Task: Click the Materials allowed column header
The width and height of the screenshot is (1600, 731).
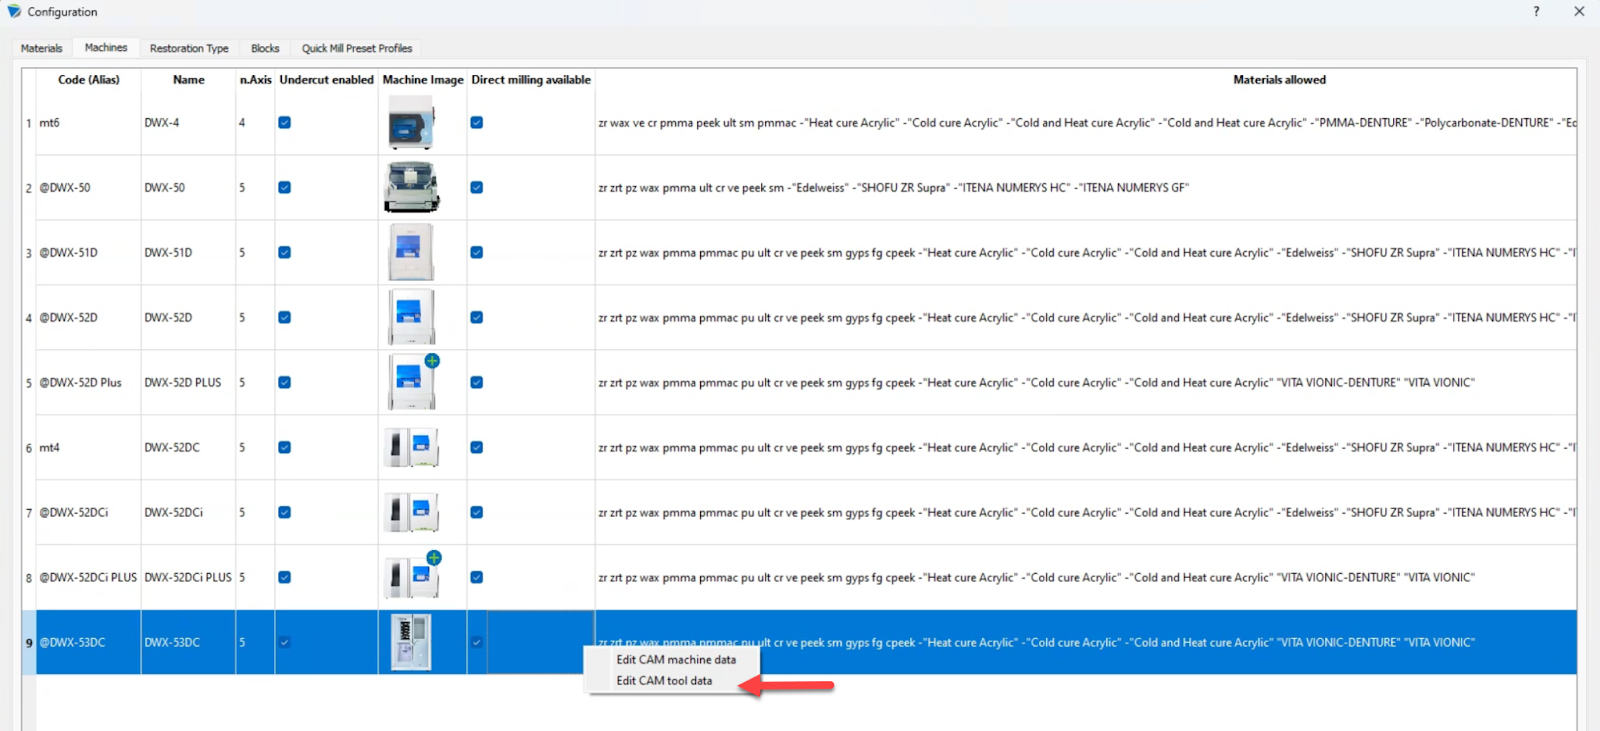Action: (x=1279, y=80)
